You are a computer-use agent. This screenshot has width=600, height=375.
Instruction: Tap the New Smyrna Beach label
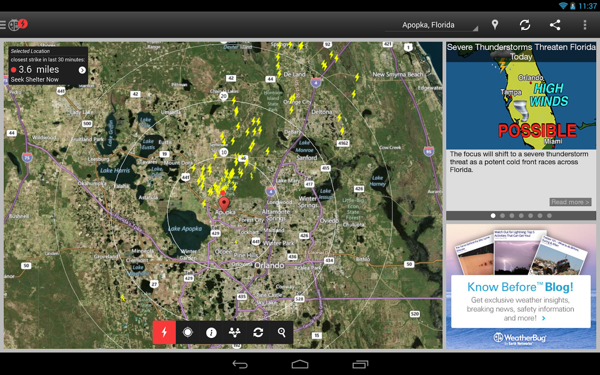[398, 75]
